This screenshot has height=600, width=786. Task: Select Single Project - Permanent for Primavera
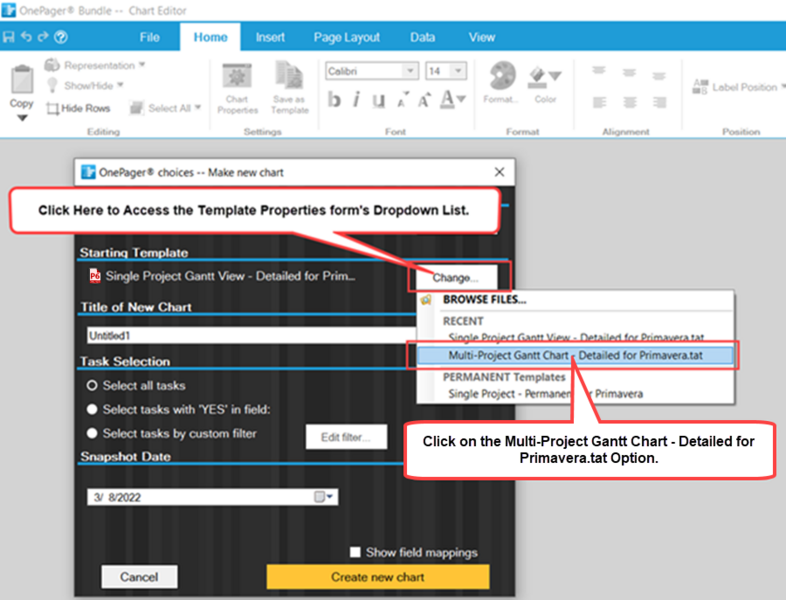pos(545,394)
